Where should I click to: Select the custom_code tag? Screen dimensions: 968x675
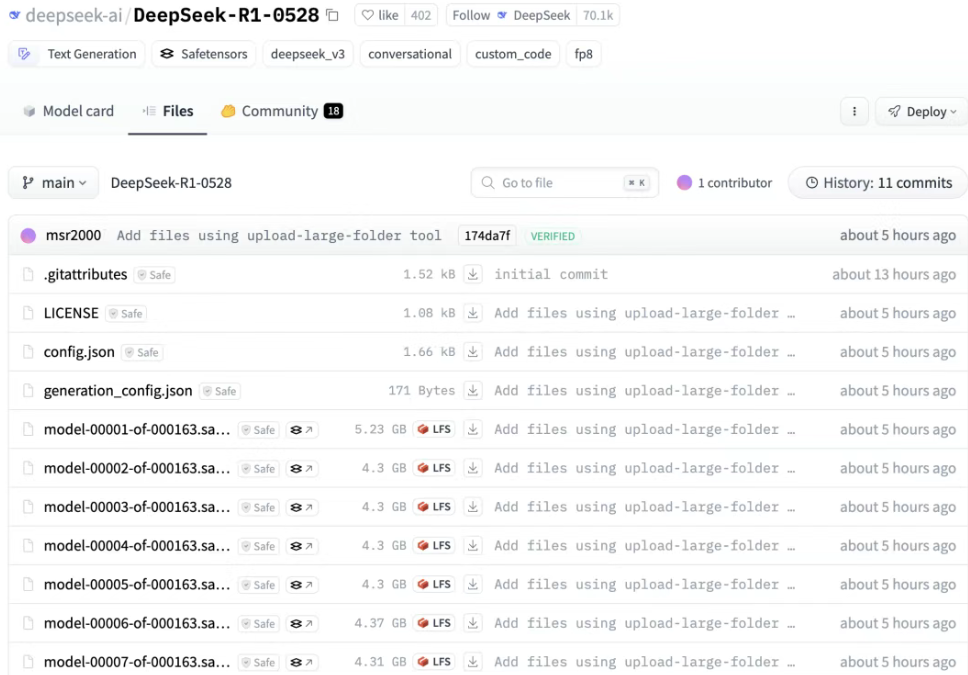click(x=513, y=54)
